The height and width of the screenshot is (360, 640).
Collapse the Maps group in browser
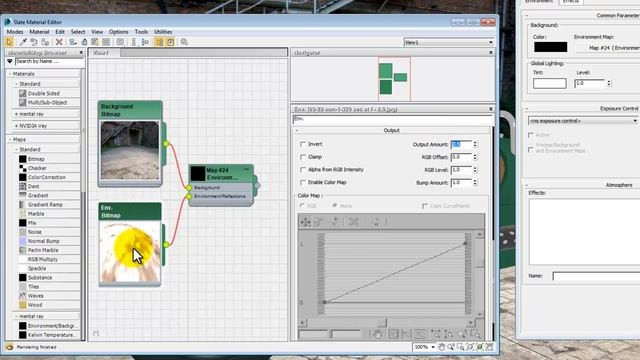10,140
